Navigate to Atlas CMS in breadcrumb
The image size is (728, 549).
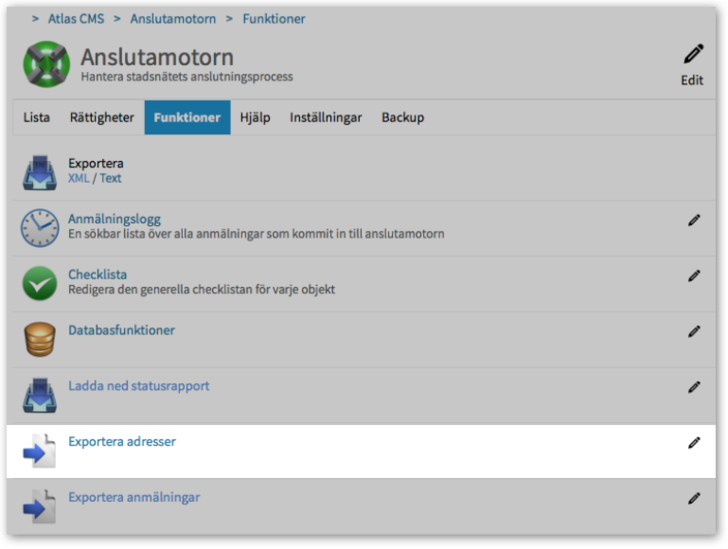pos(76,19)
